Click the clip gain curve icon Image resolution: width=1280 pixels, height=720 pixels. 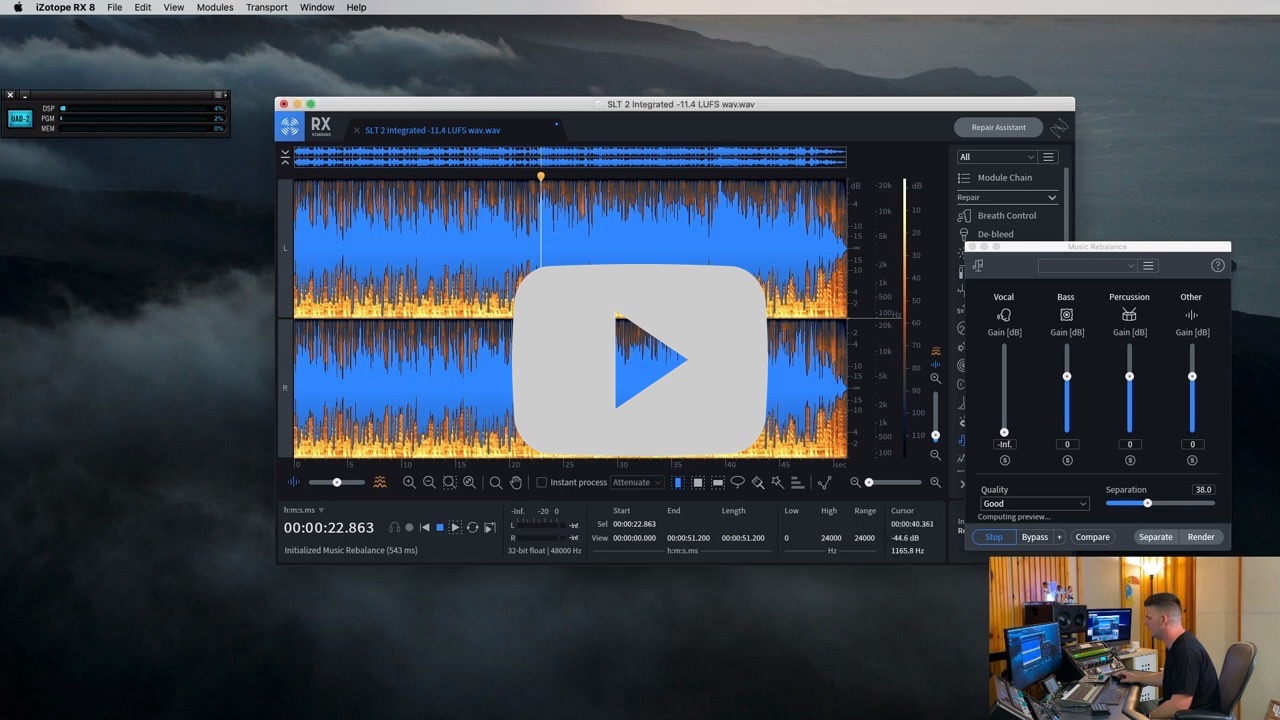point(824,482)
